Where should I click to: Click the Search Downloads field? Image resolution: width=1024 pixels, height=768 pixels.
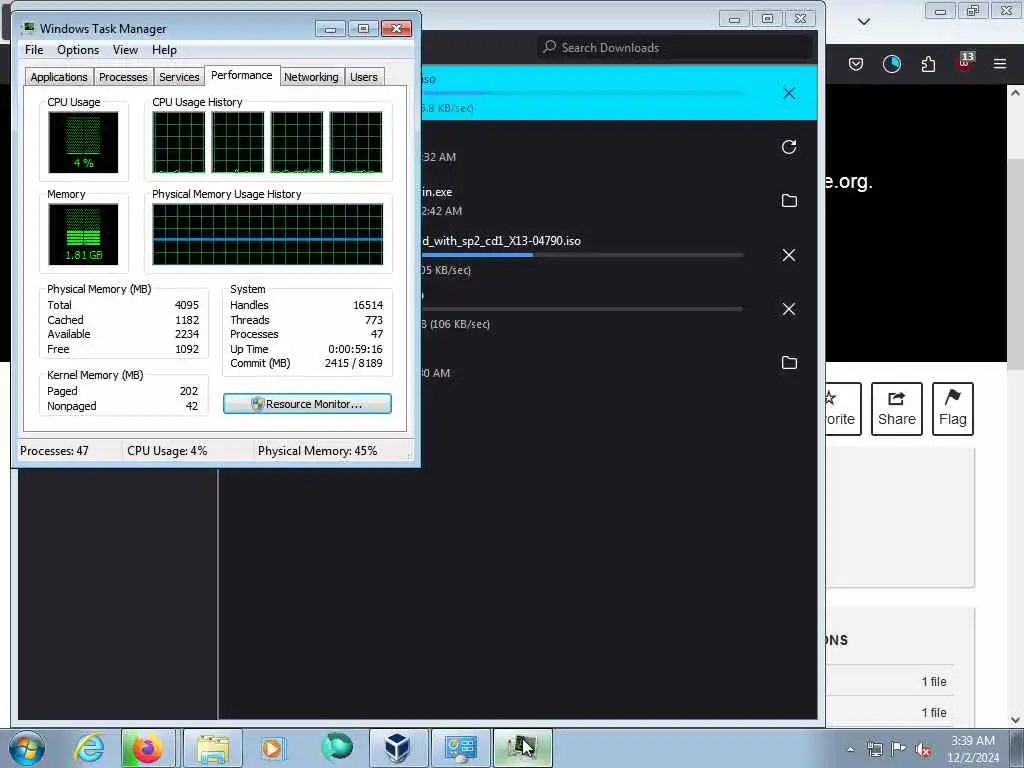click(675, 47)
